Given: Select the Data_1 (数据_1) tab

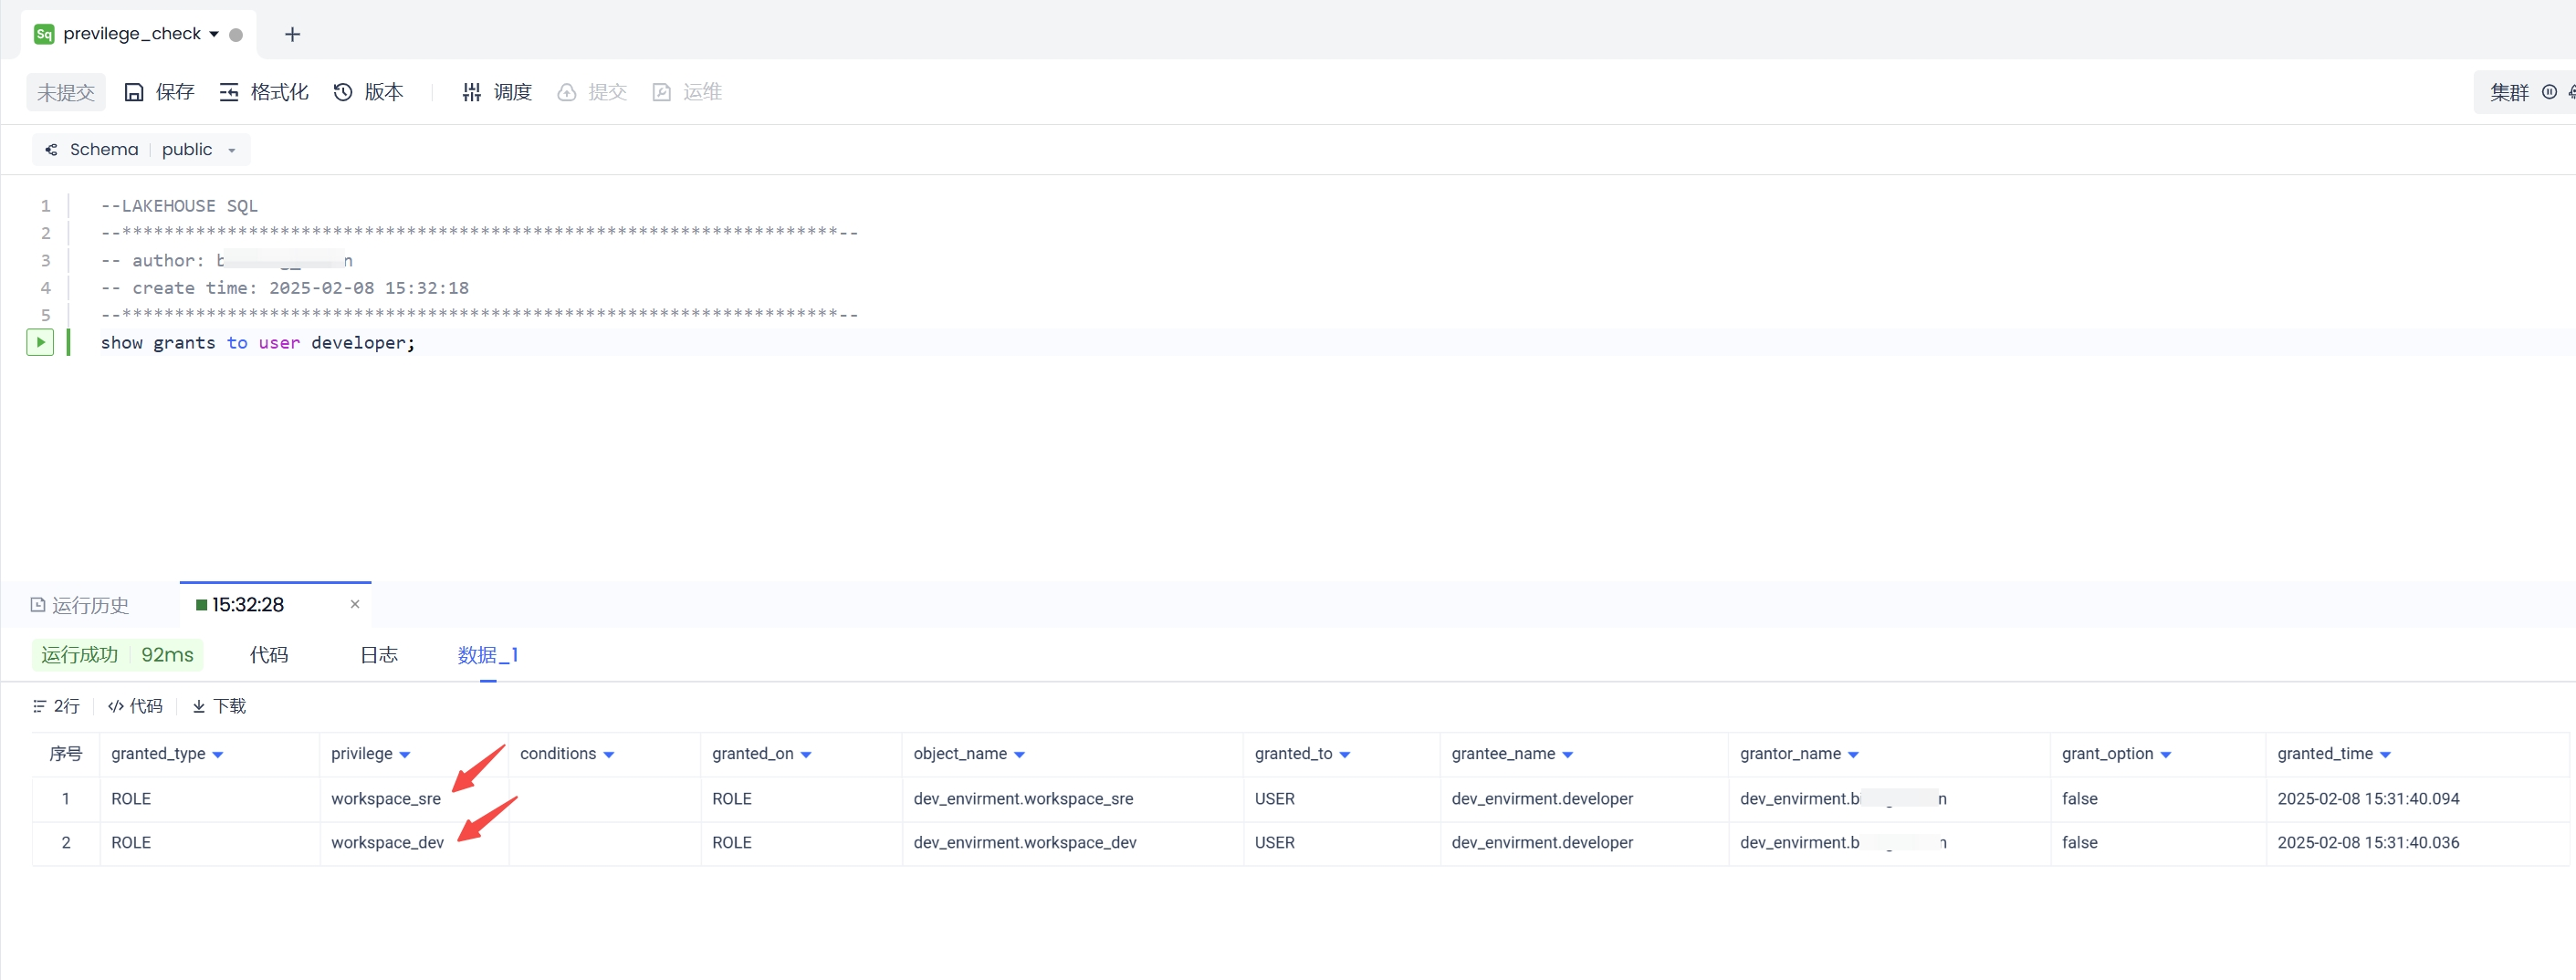Looking at the screenshot, I should [x=487, y=655].
